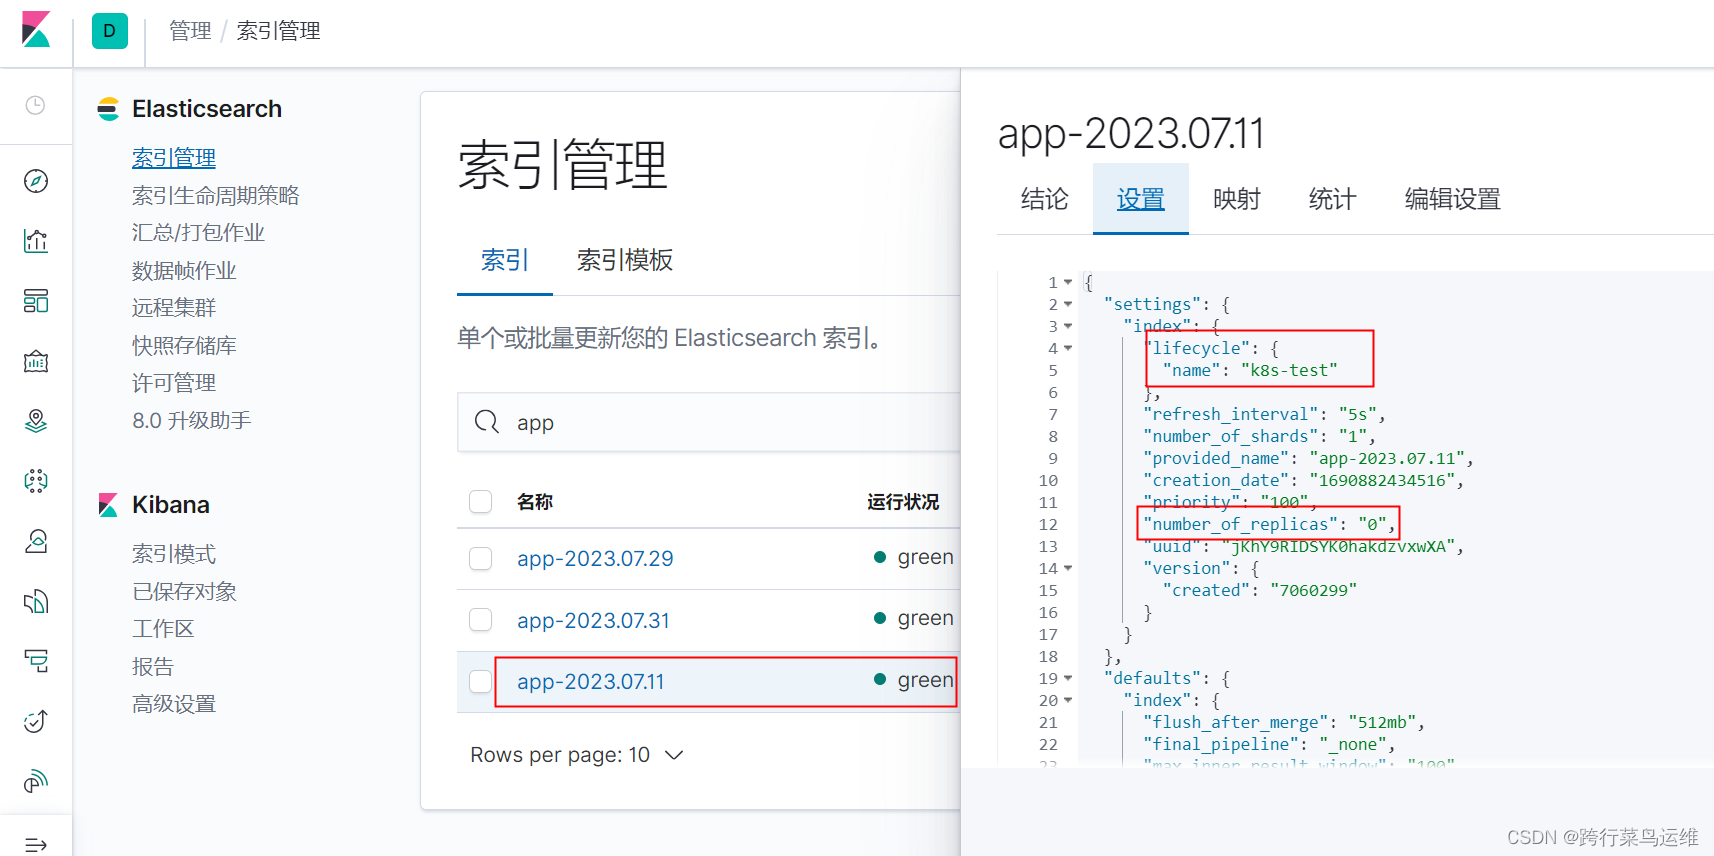Open Discover compass icon
This screenshot has height=856, width=1714.
[x=36, y=181]
